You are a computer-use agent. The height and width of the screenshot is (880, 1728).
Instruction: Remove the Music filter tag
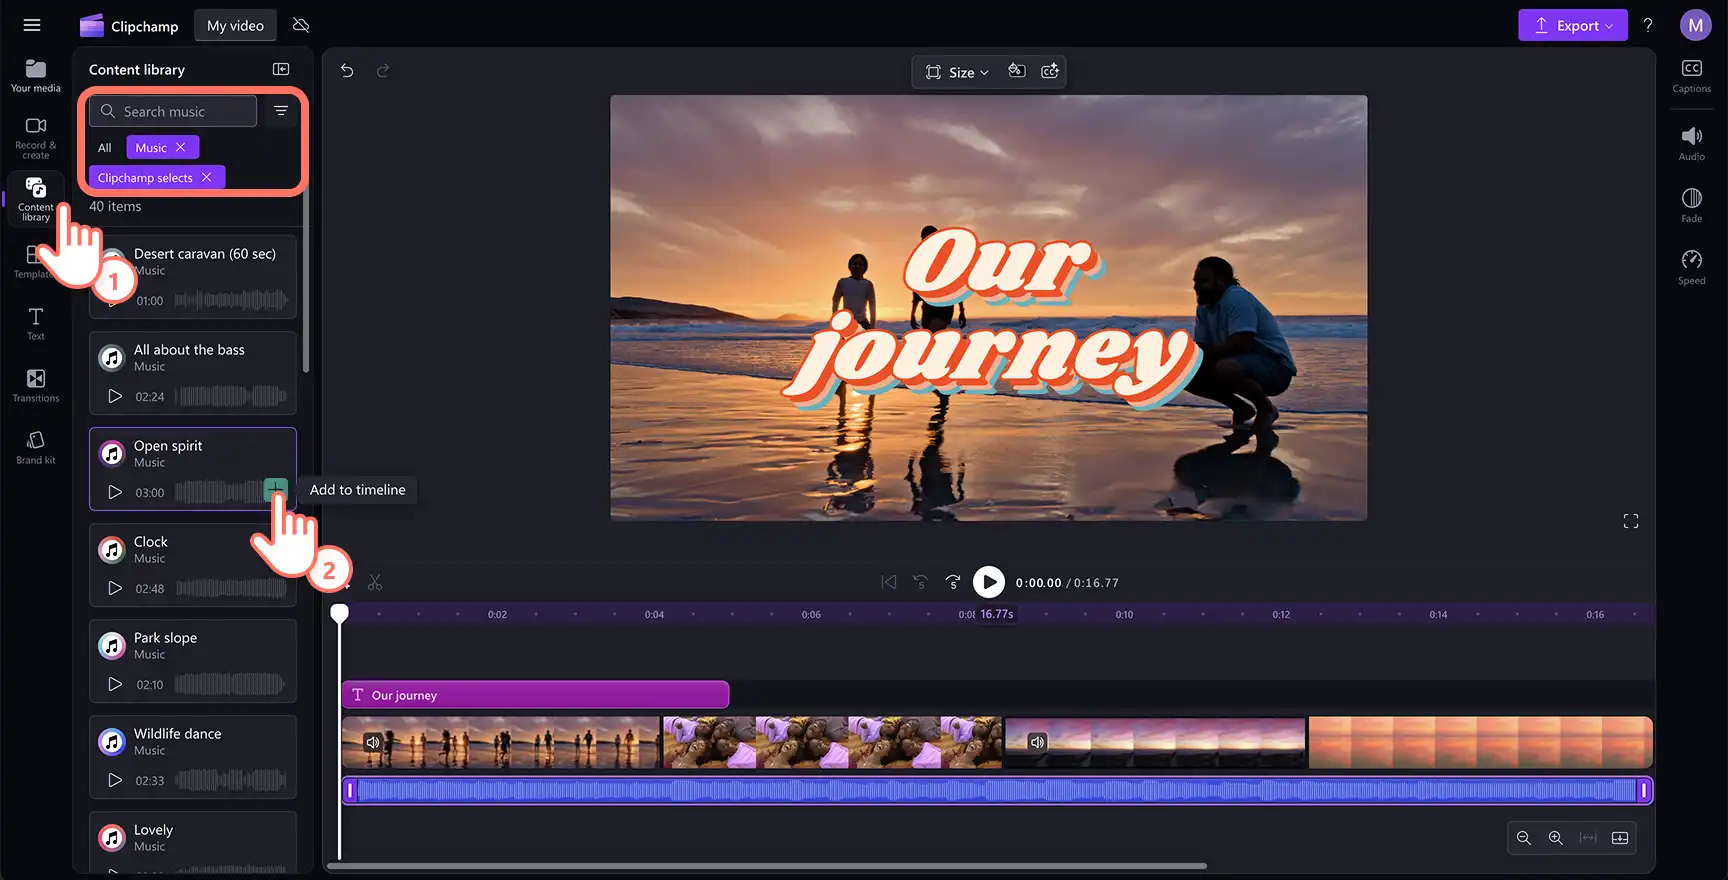point(181,147)
